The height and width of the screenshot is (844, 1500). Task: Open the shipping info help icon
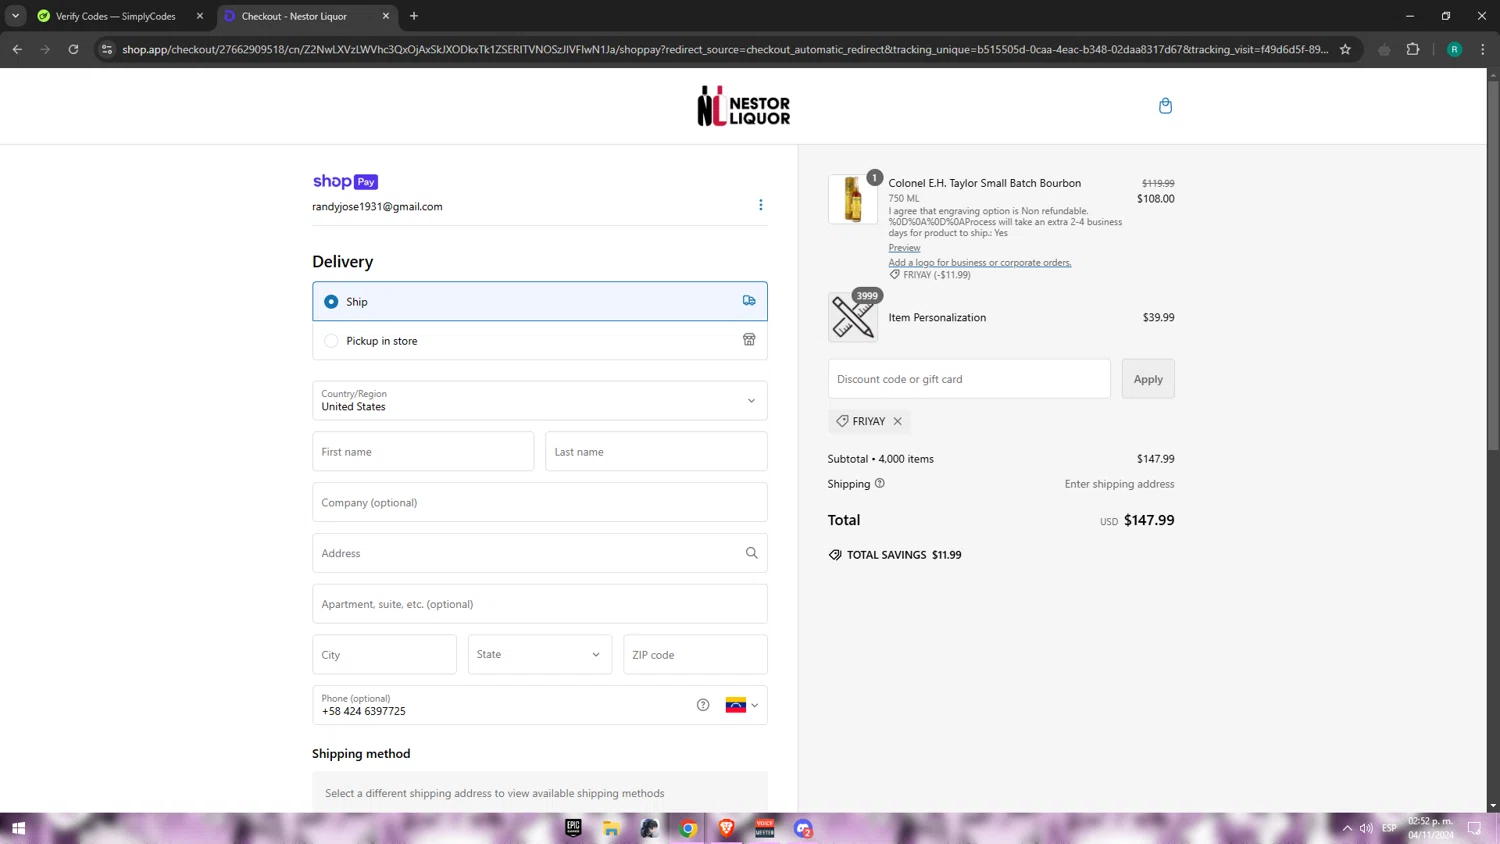point(880,483)
